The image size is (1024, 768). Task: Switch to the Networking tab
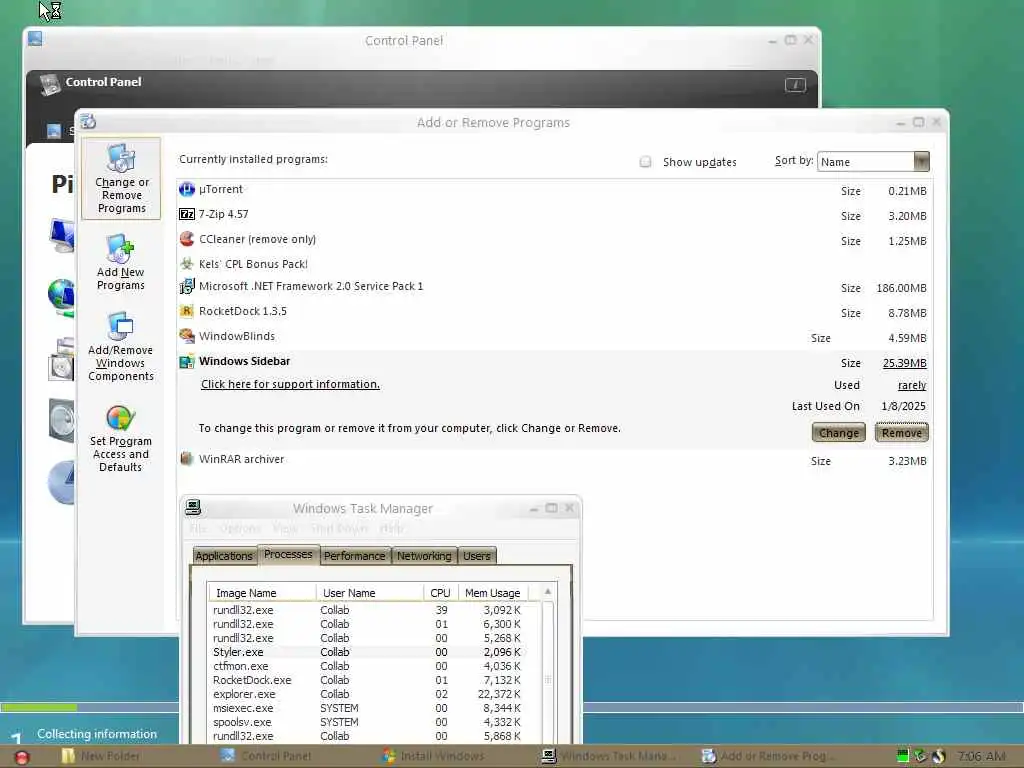[x=424, y=556]
